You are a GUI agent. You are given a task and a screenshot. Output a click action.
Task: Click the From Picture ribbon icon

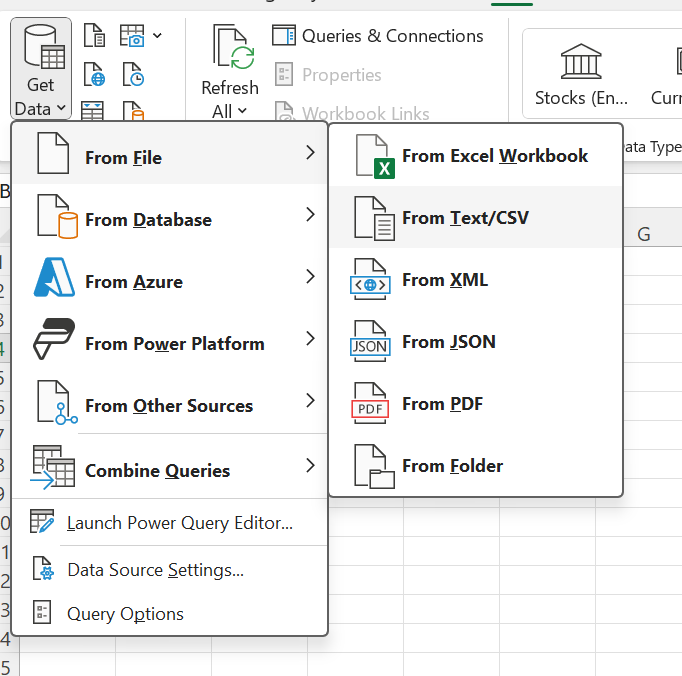(x=132, y=35)
